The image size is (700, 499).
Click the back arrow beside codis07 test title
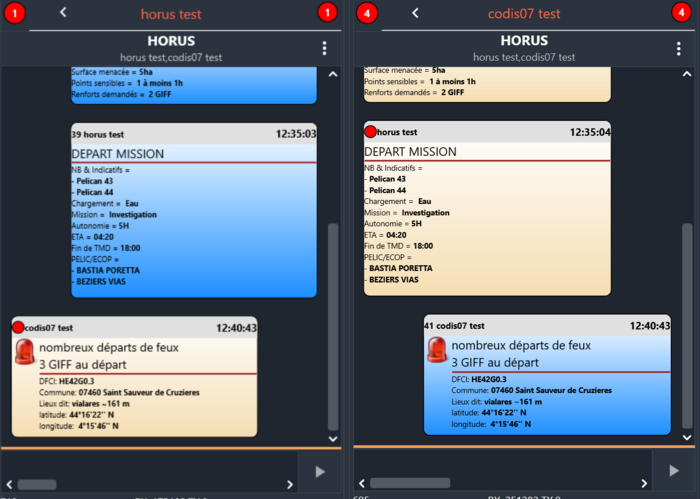pyautogui.click(x=416, y=13)
